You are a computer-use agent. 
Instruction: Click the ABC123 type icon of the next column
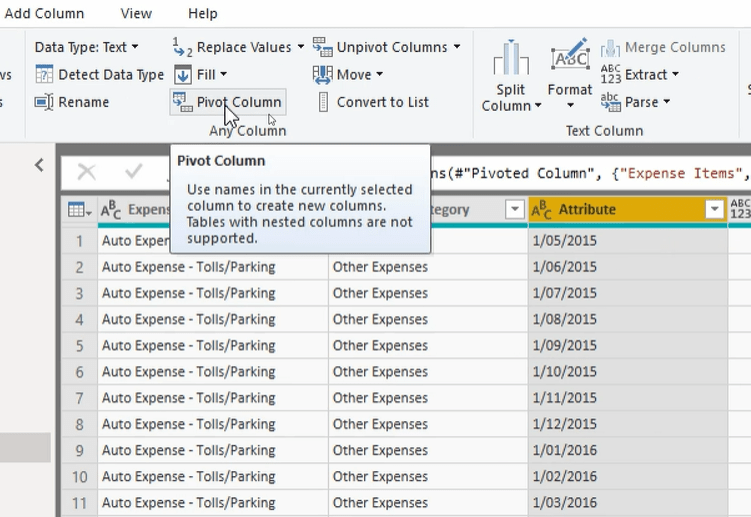[x=740, y=209]
